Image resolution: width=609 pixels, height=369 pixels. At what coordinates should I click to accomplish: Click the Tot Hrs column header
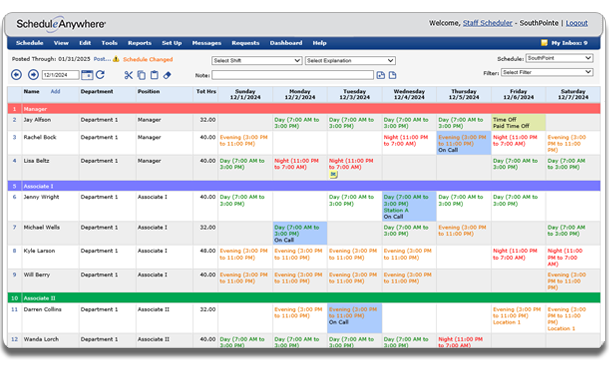206,91
